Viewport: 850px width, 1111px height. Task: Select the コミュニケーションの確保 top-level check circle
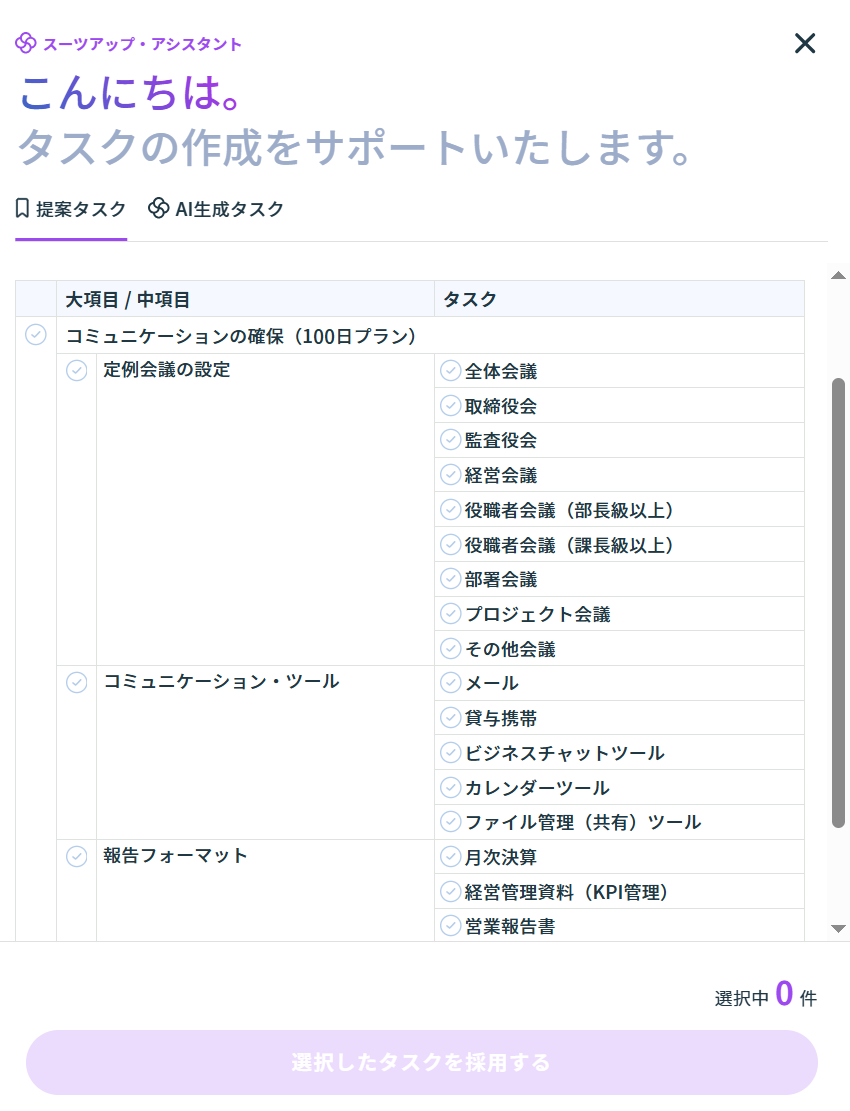36,335
